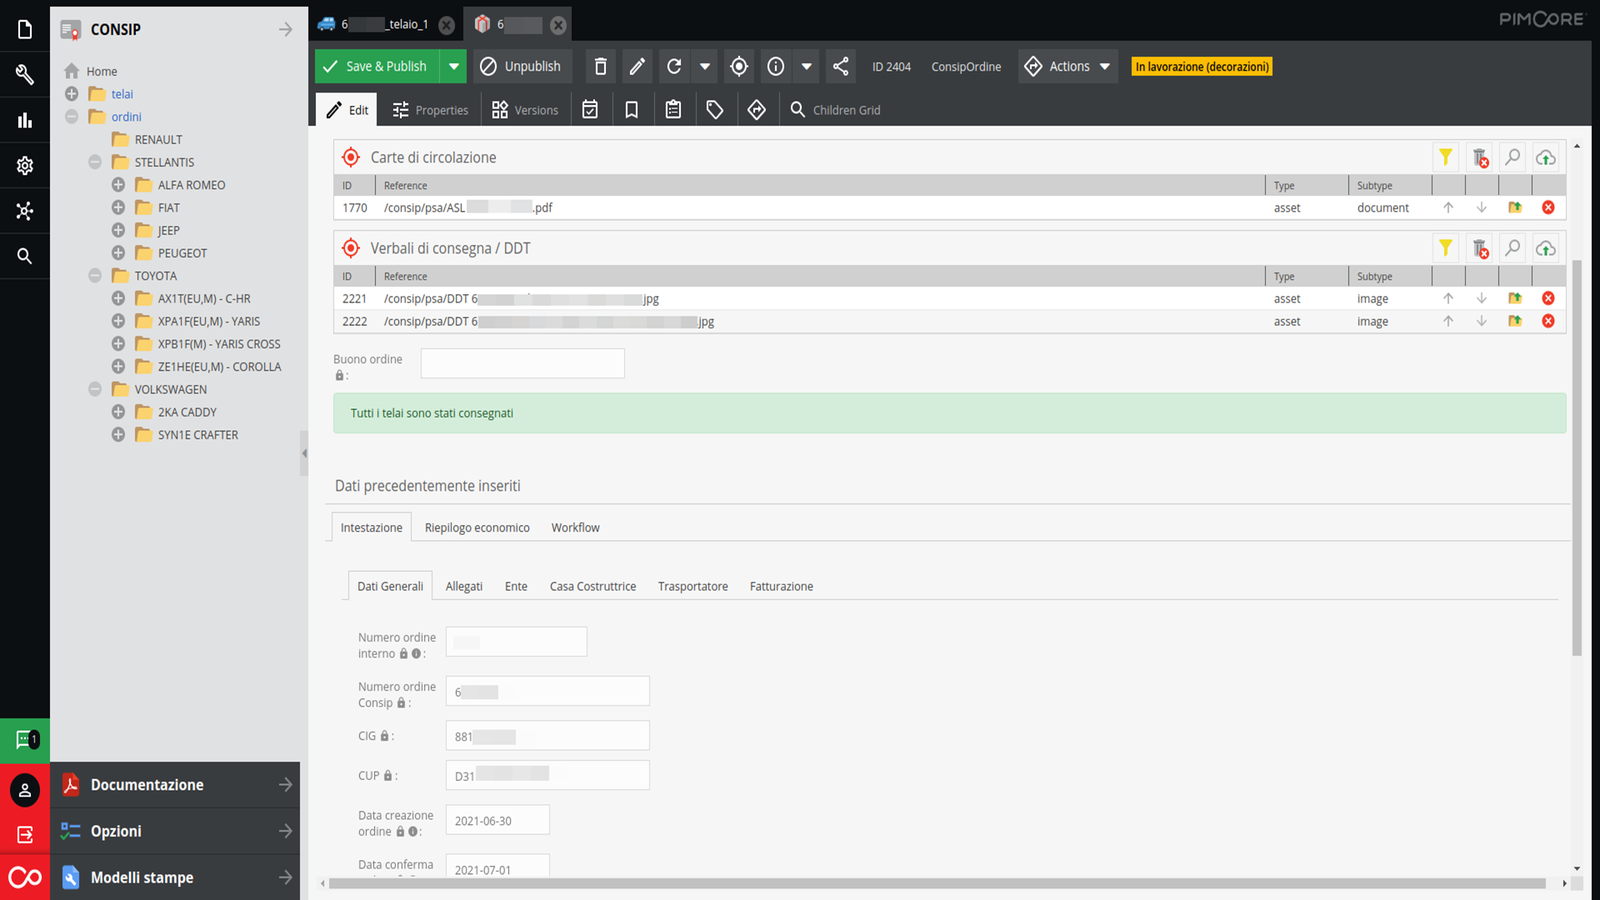1600x900 pixels.
Task: Open reload options dropdown arrow
Action: coord(705,66)
